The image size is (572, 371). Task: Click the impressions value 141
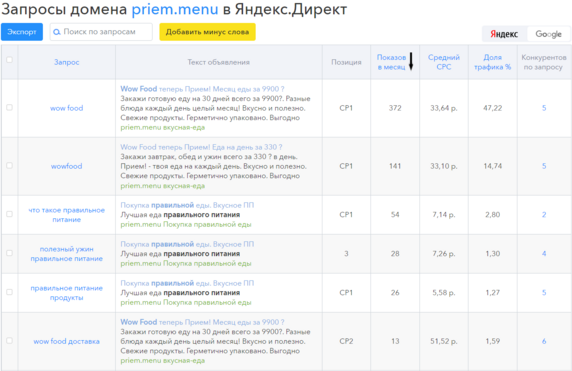coord(395,166)
